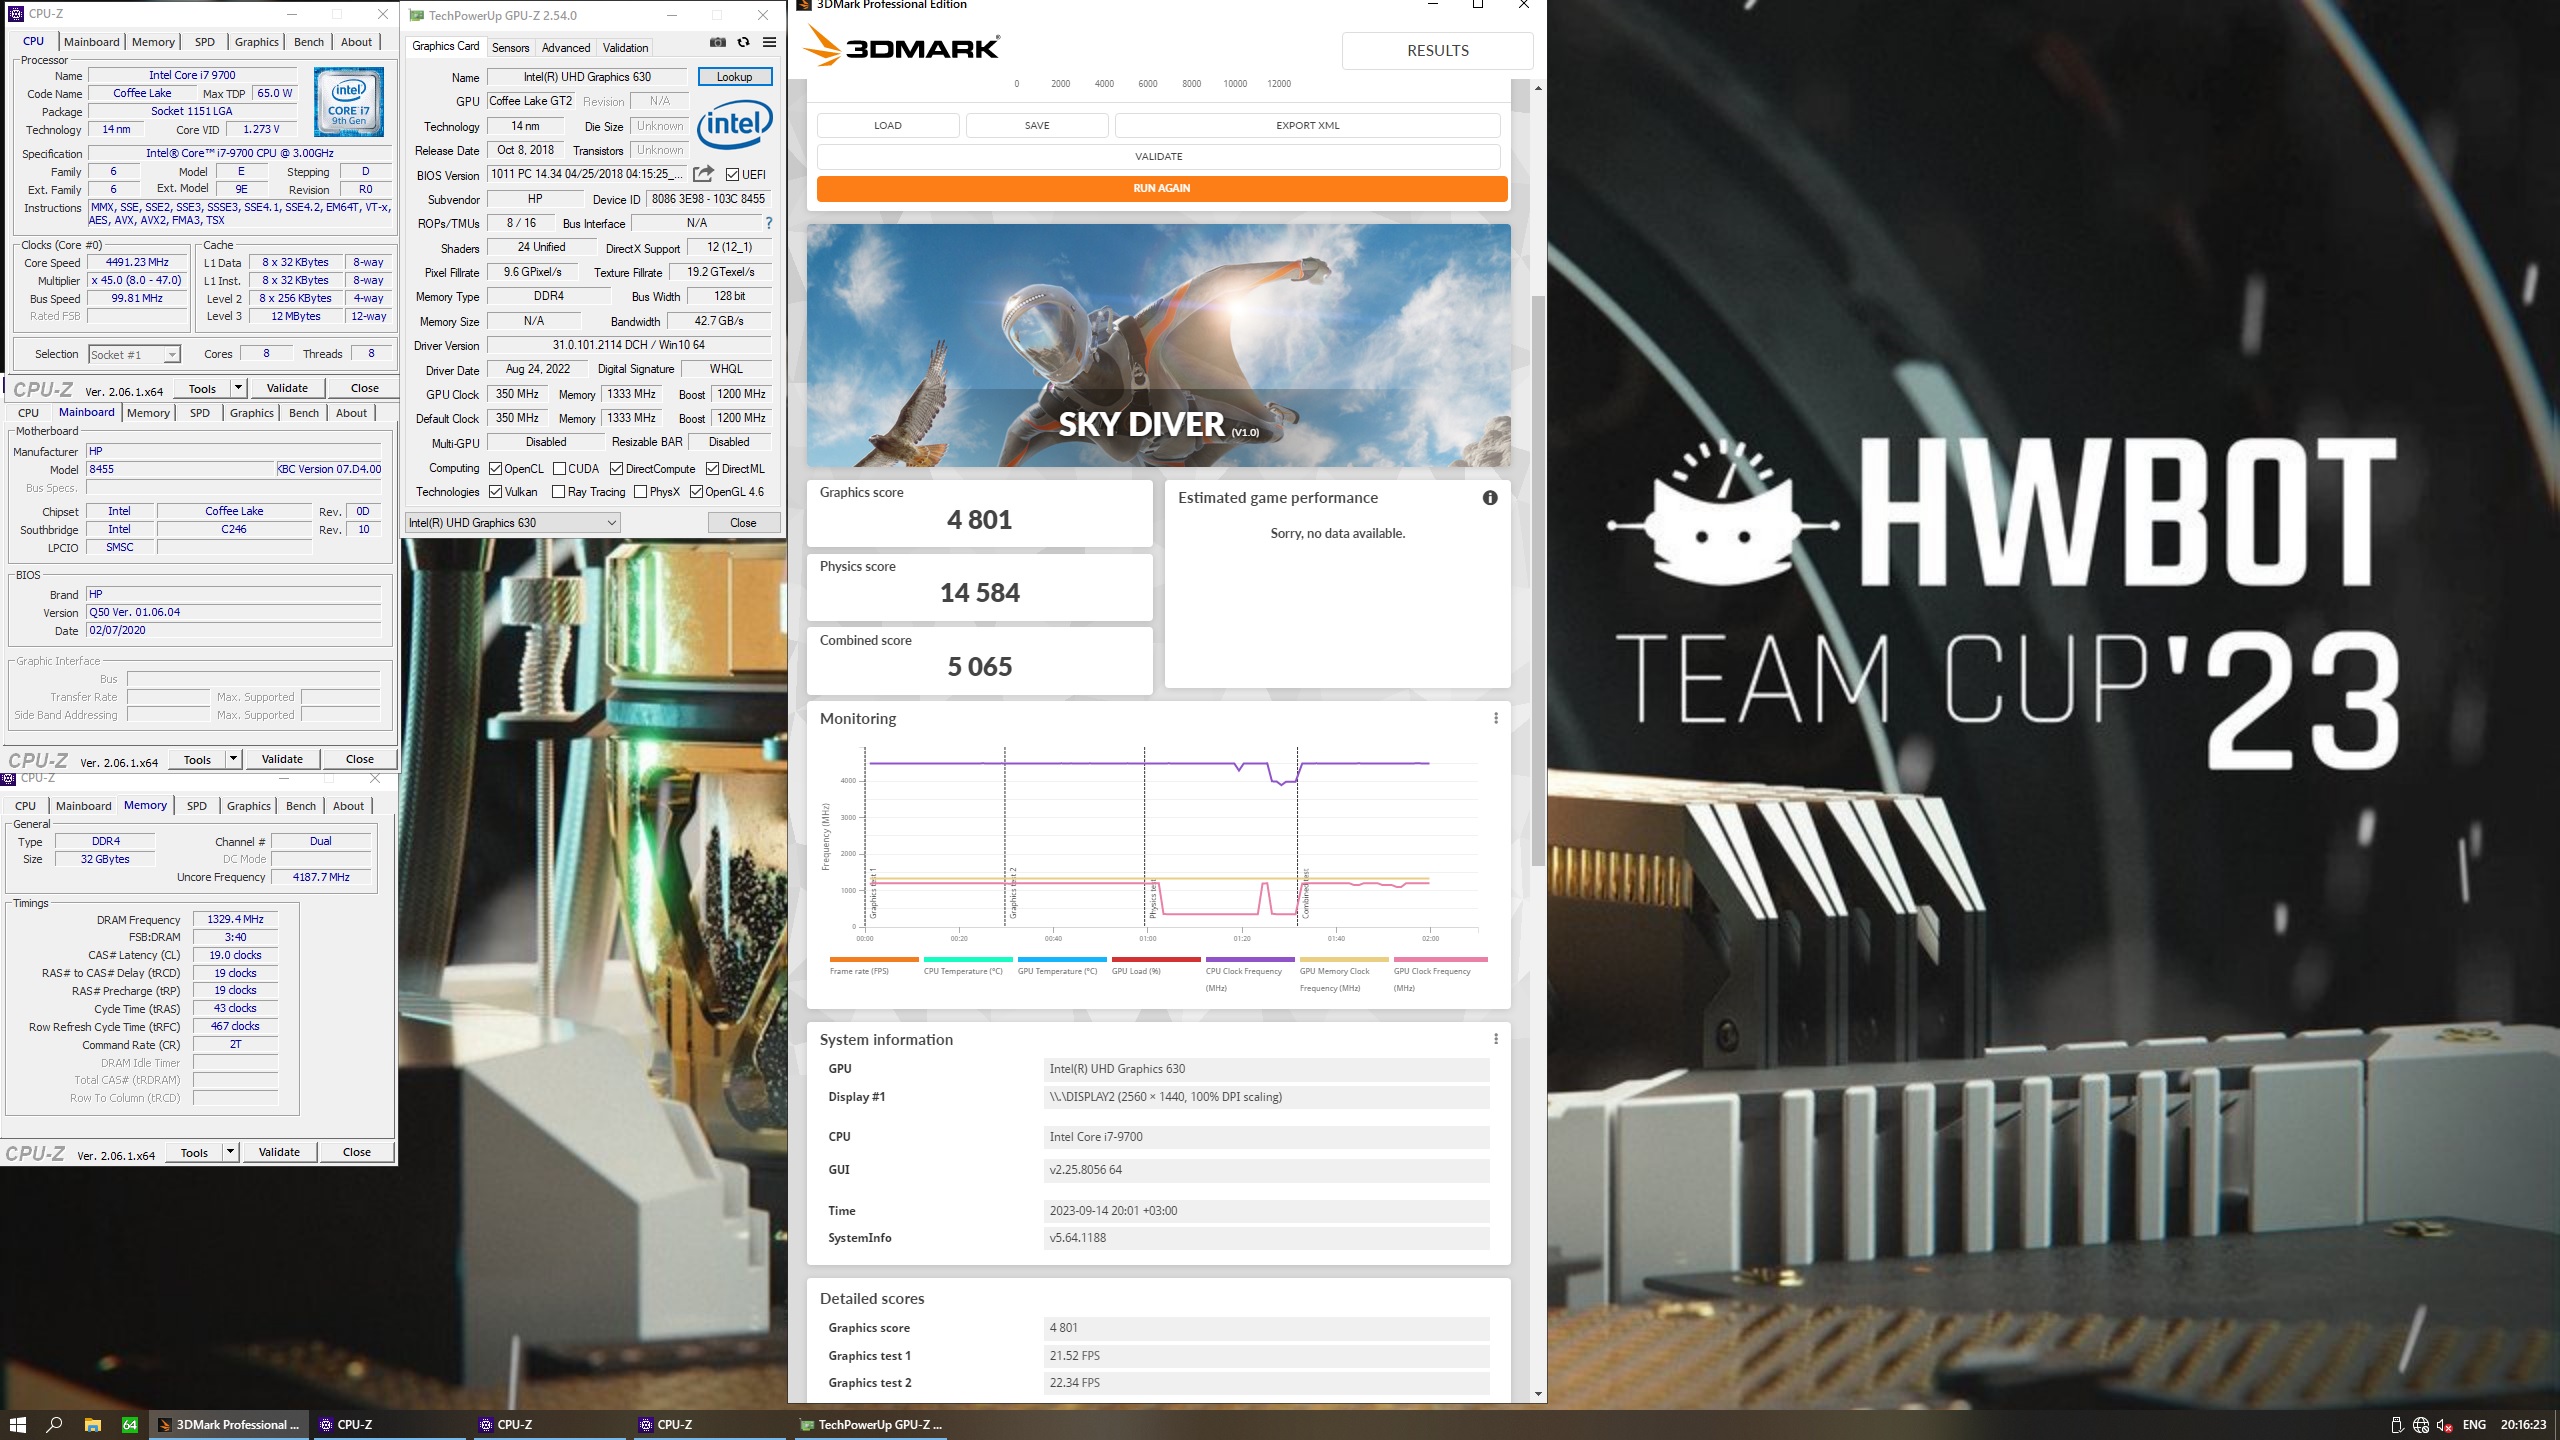The image size is (2560, 1440).
Task: Open the Monitoring panel three-dot menu
Action: tap(1496, 718)
